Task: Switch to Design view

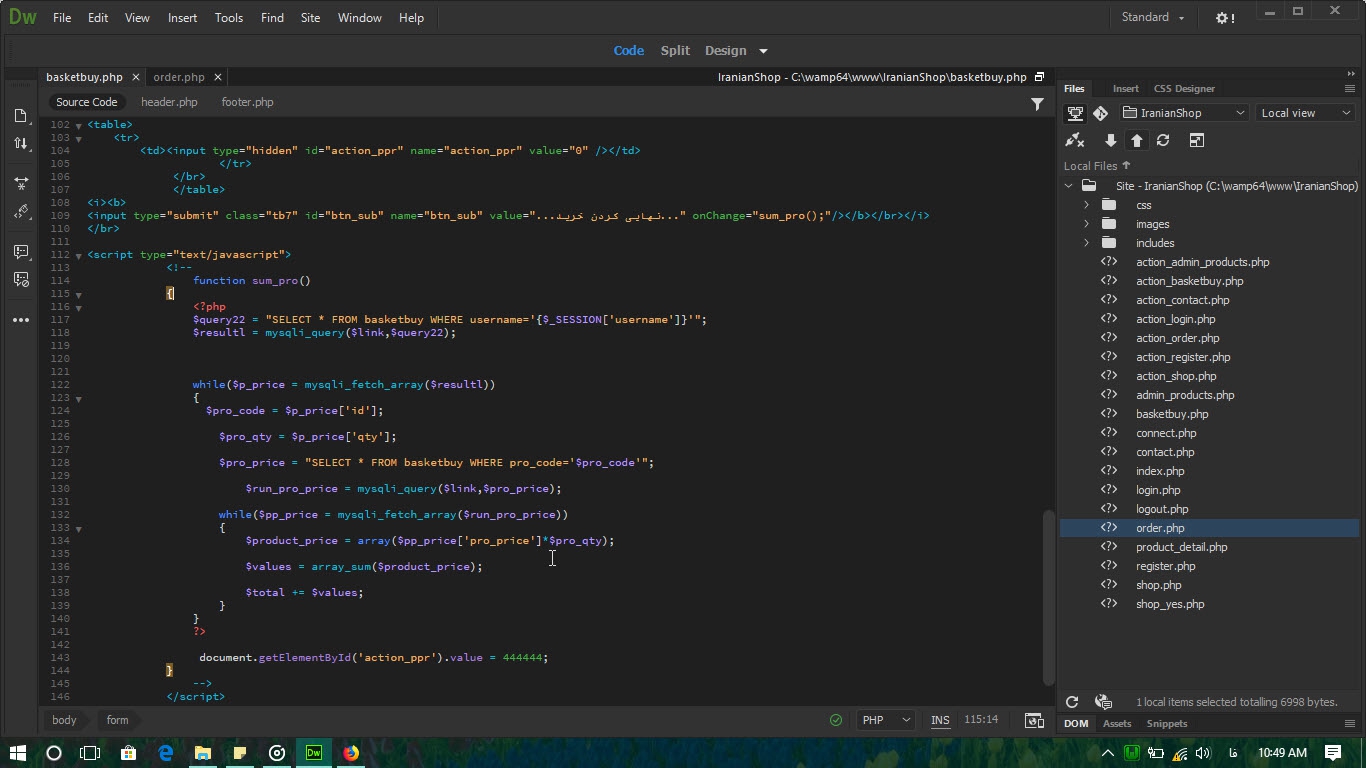Action: click(725, 51)
